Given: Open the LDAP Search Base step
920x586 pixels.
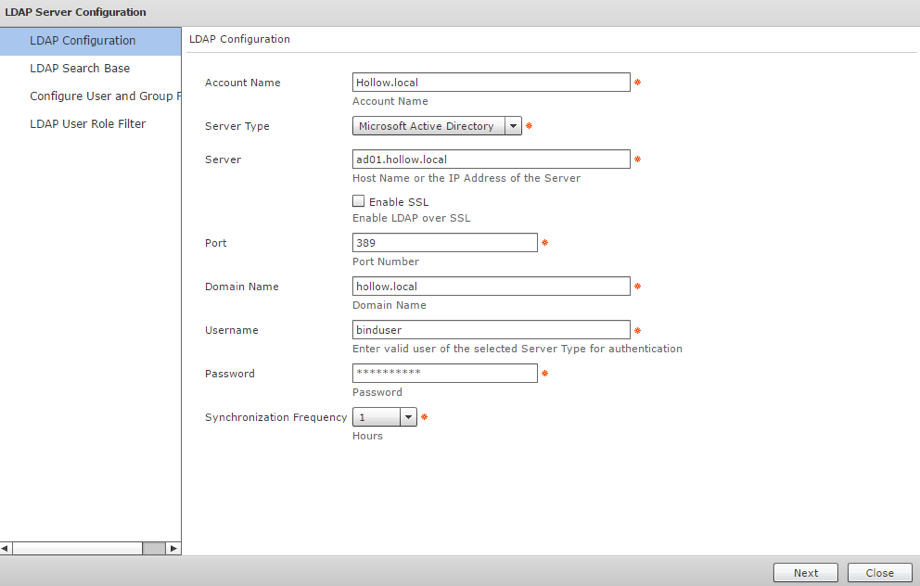Looking at the screenshot, I should 80,69.
